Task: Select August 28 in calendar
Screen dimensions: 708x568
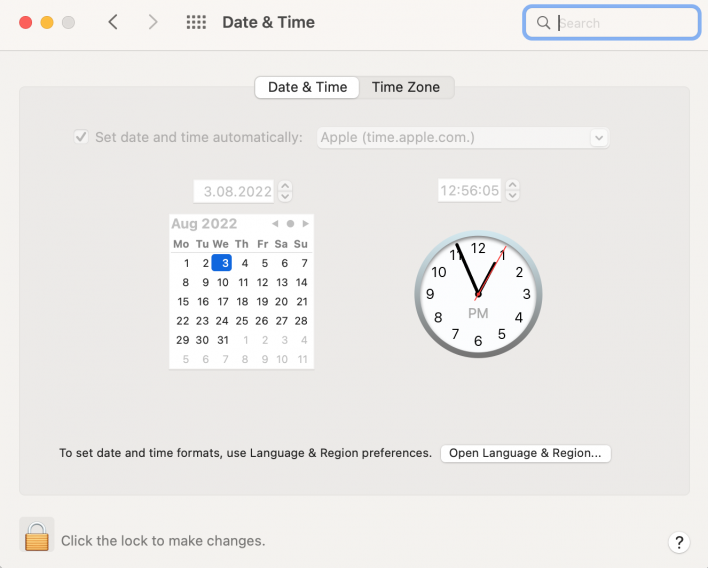Action: point(301,321)
